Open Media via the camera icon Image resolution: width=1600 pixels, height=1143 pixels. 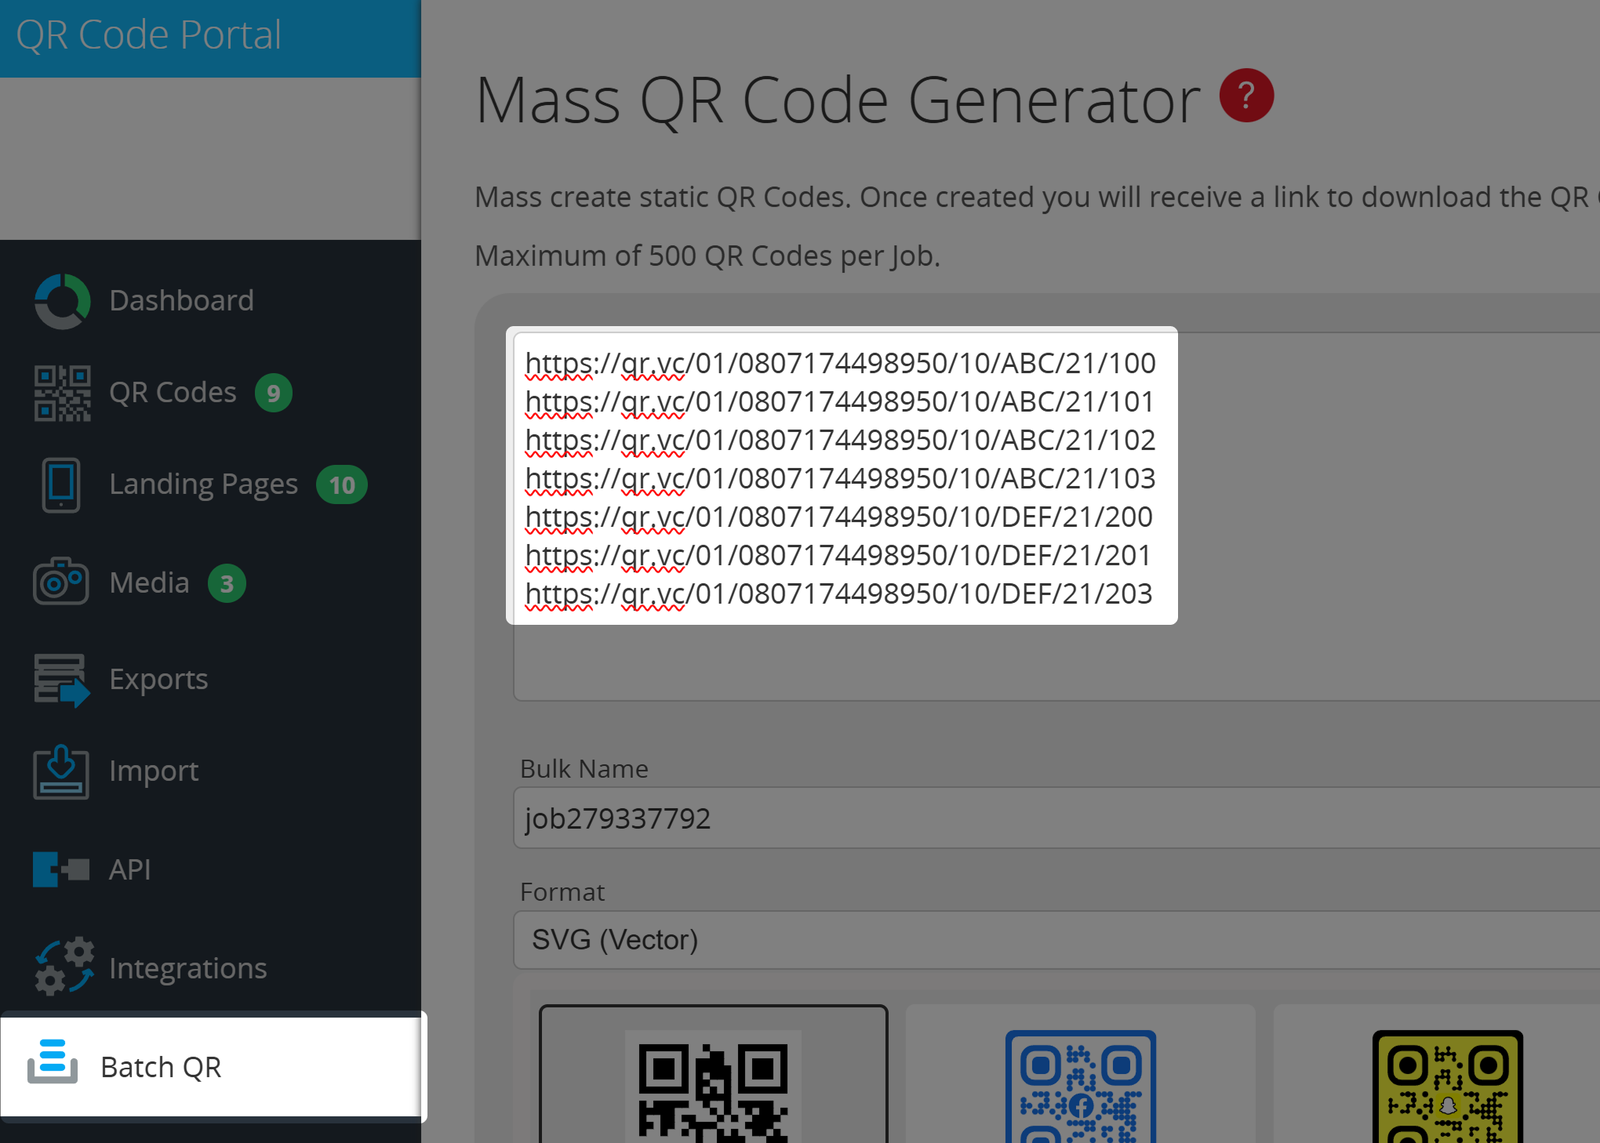point(61,581)
